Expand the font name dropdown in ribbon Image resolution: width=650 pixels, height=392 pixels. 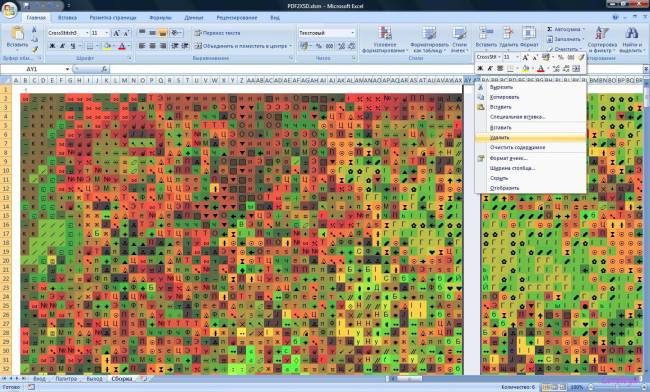[x=87, y=33]
